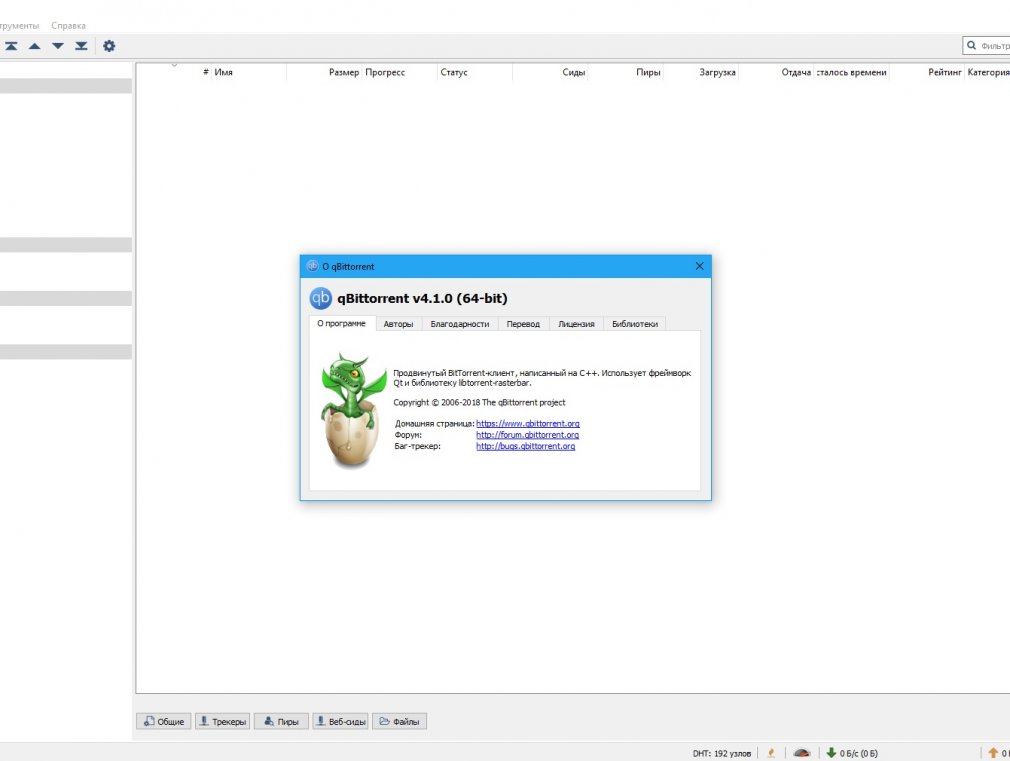Sort torrents by Имя column
The width and height of the screenshot is (1010, 761).
click(x=249, y=72)
